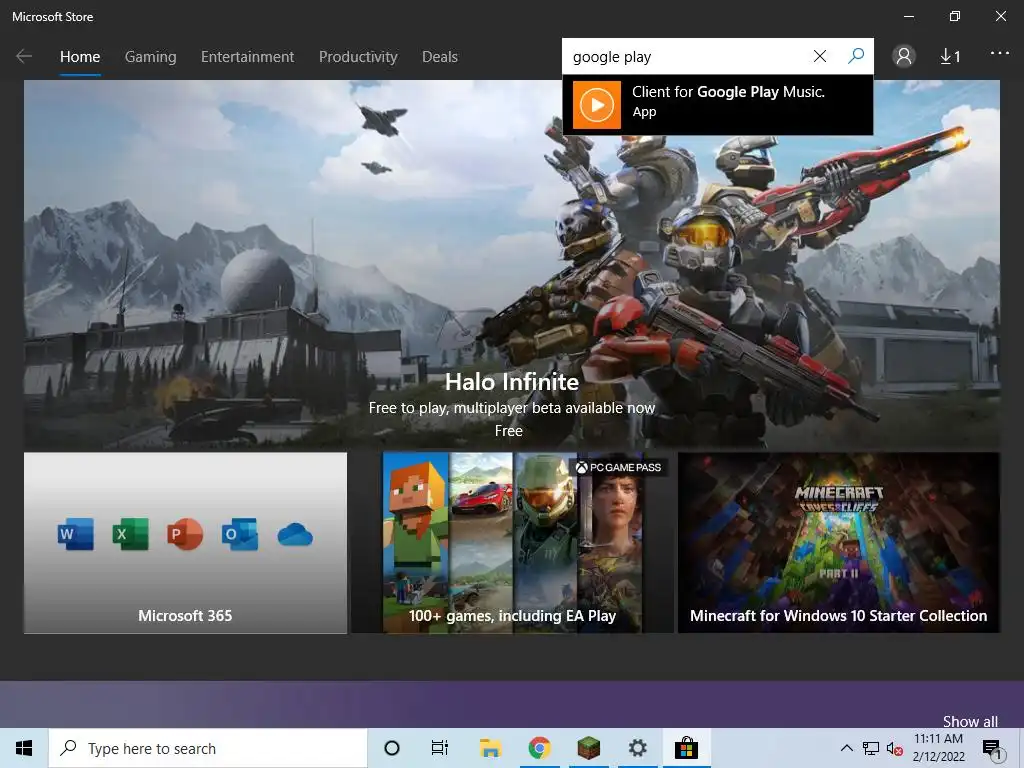Click the back arrow in Microsoft Store
Viewport: 1024px width, 768px height.
tap(24, 57)
